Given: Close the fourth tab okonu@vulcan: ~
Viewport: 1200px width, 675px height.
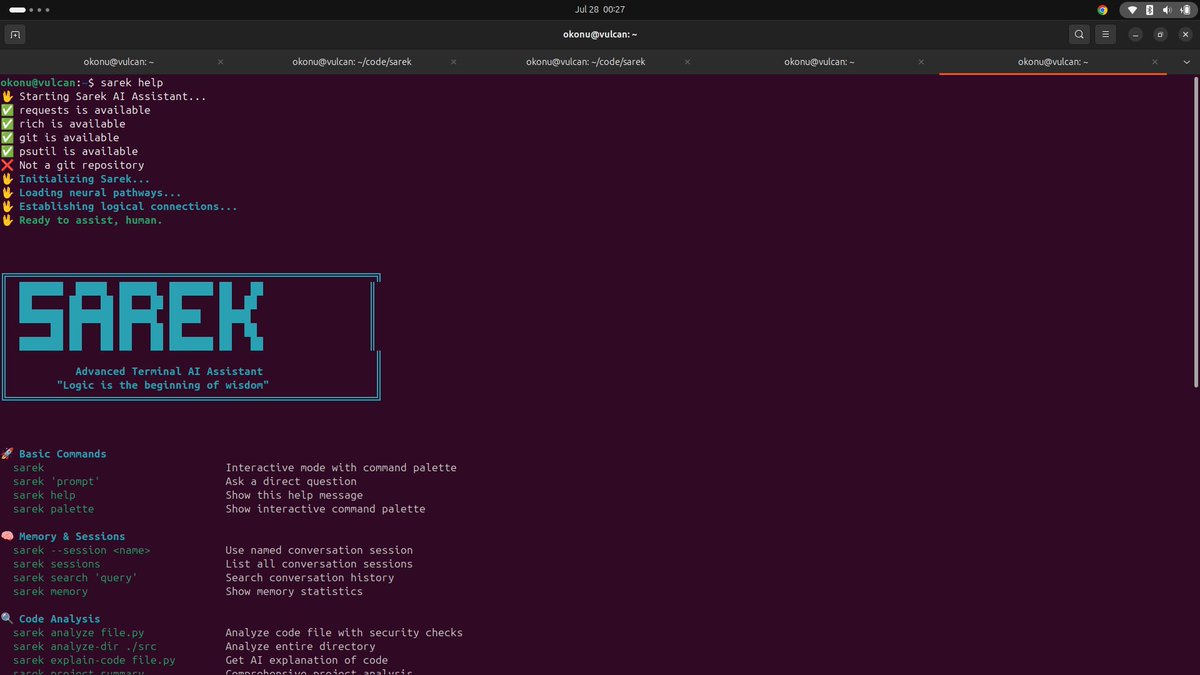Looking at the screenshot, I should [922, 62].
